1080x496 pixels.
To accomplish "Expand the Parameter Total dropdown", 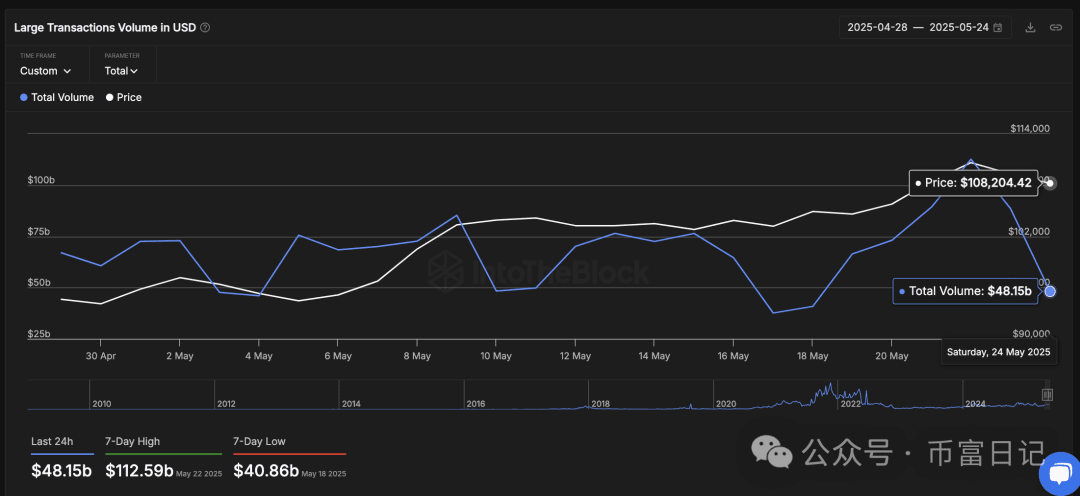I will 121,71.
